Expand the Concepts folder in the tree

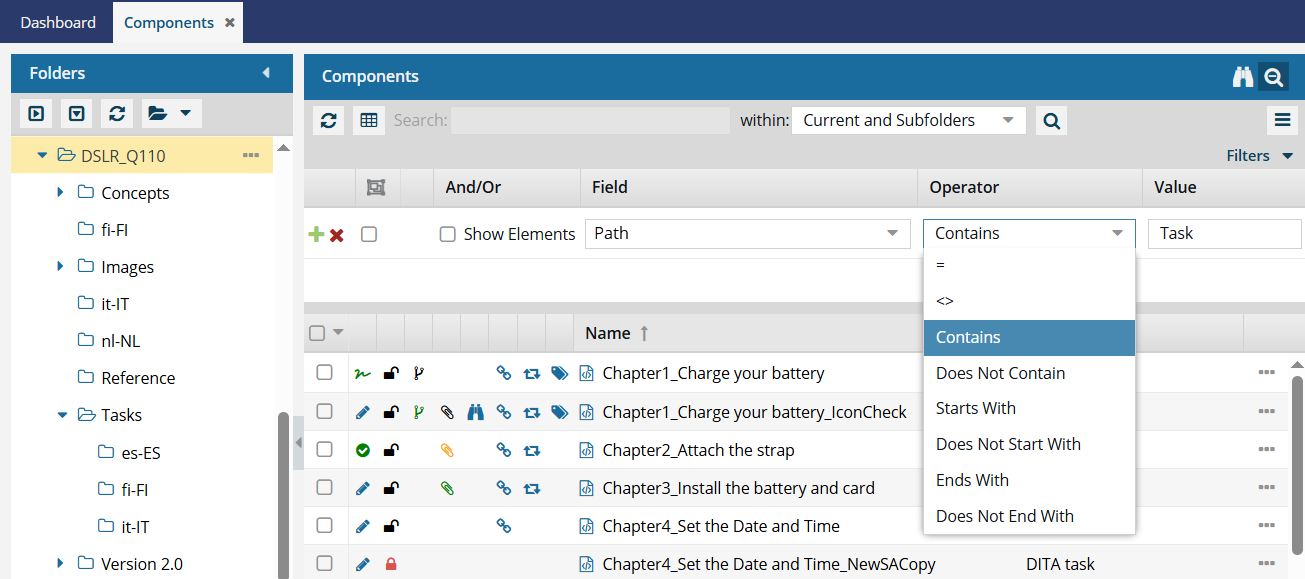pos(61,192)
